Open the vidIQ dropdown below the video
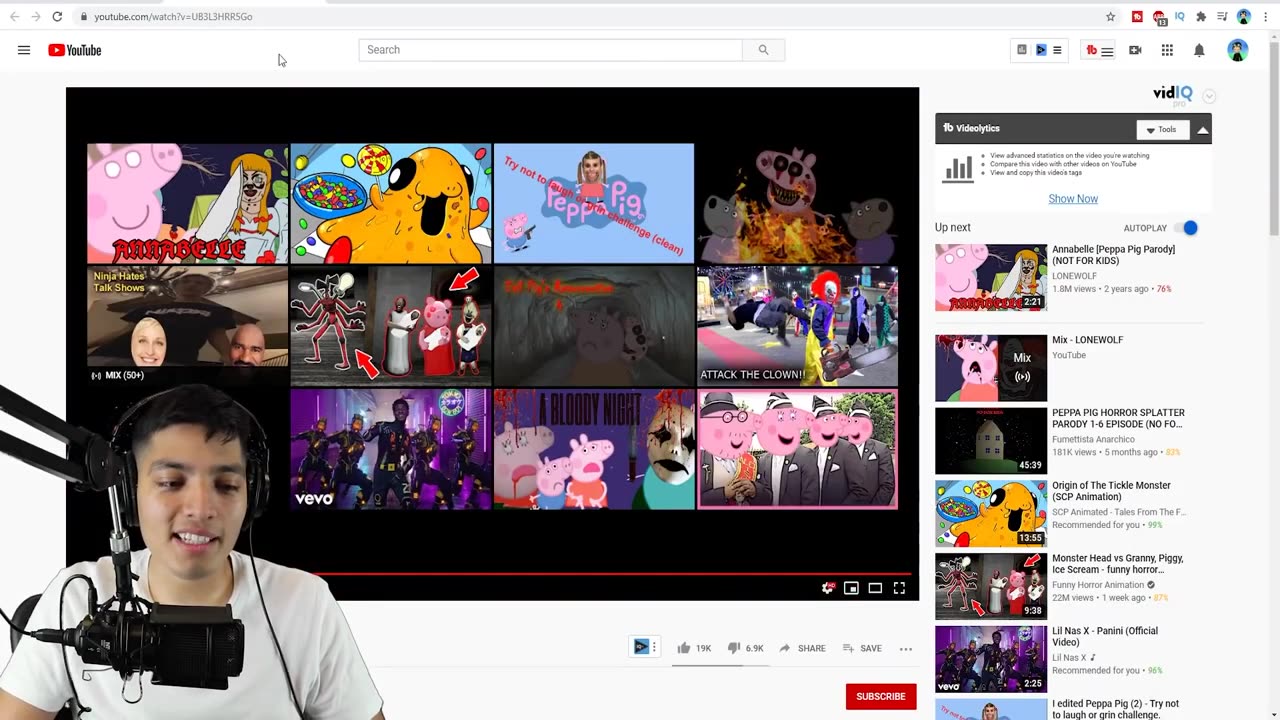1280x720 pixels. (645, 647)
